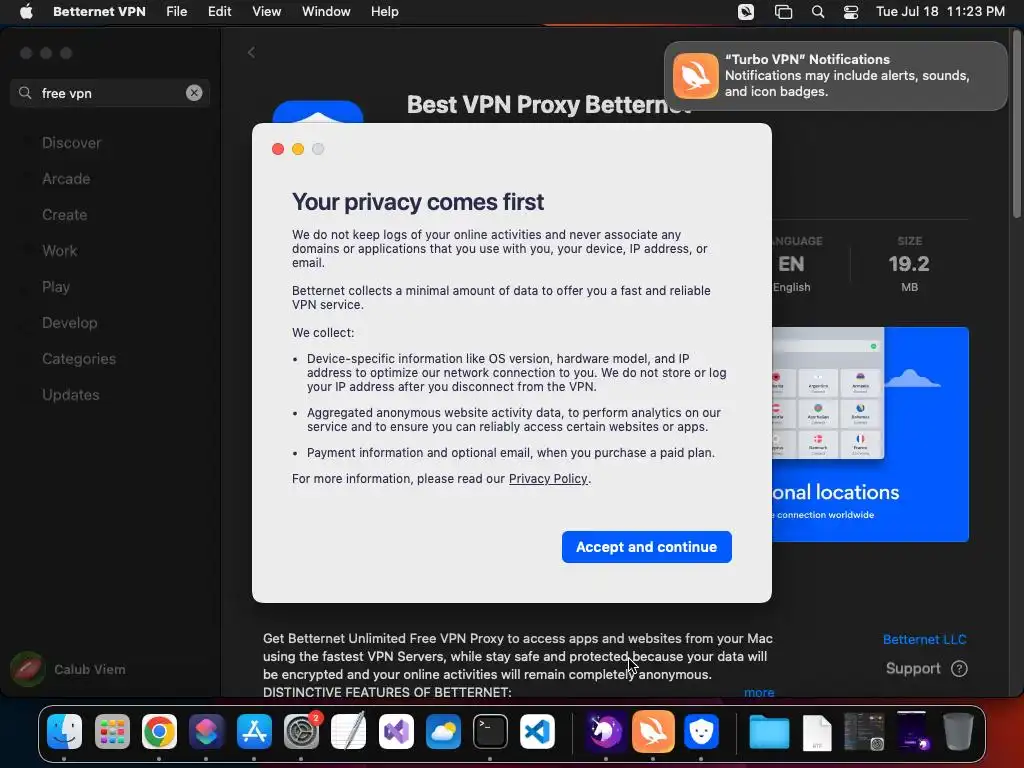Viewport: 1024px width, 768px height.
Task: Open Launchpad from the dock
Action: pyautogui.click(x=112, y=731)
